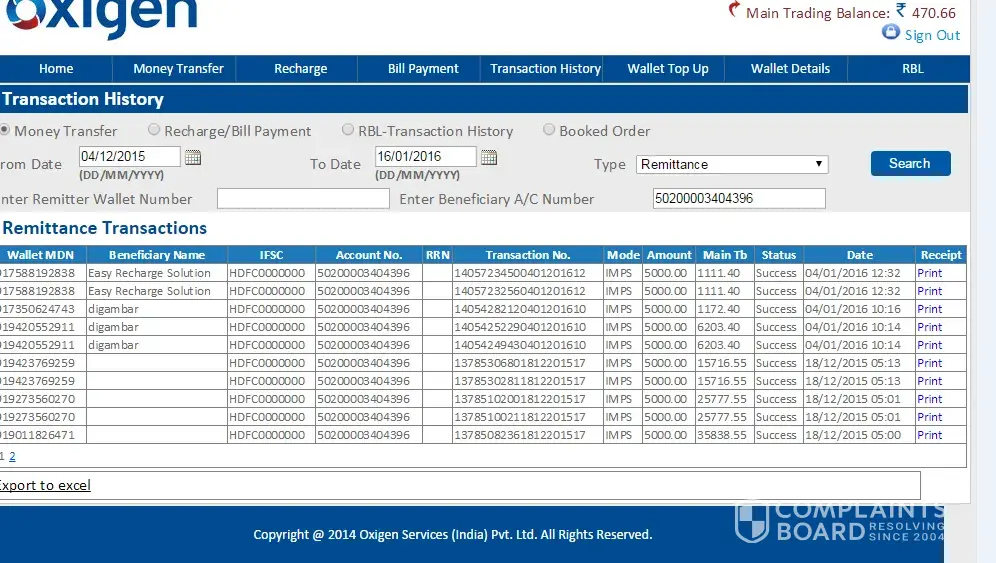
Task: Select the Recharge/Bill Payment radio button
Action: (x=154, y=130)
